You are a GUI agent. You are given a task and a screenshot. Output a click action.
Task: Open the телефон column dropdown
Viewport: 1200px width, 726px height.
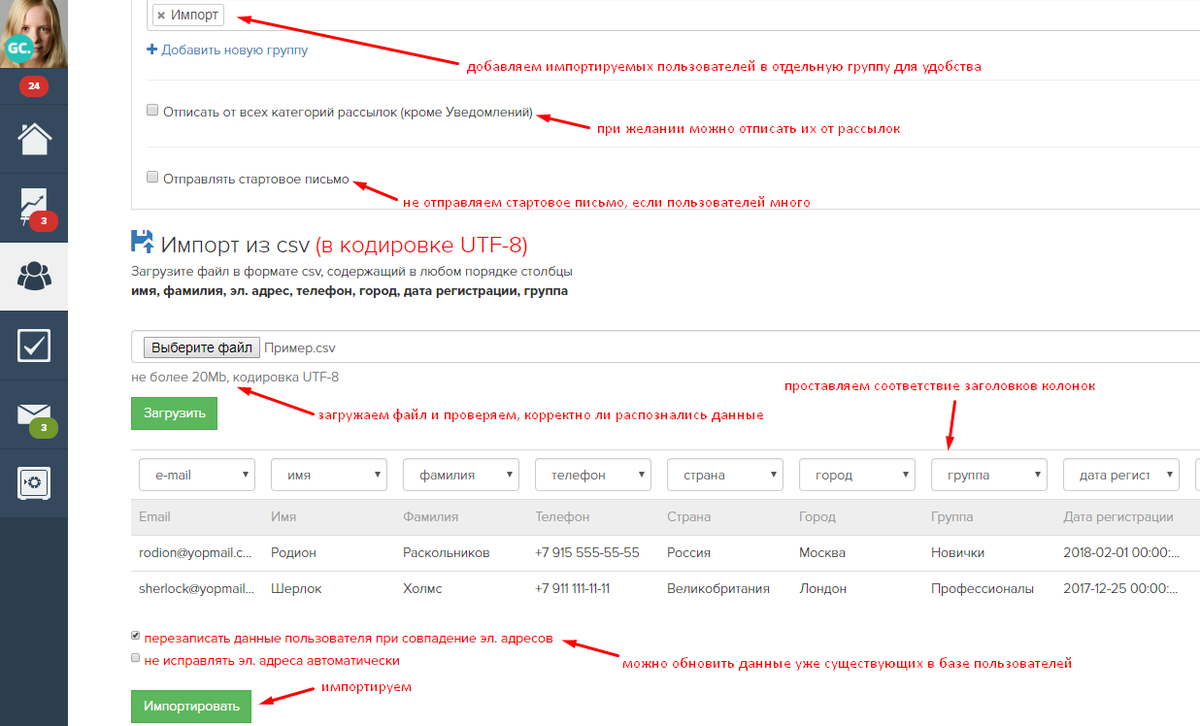coord(593,475)
